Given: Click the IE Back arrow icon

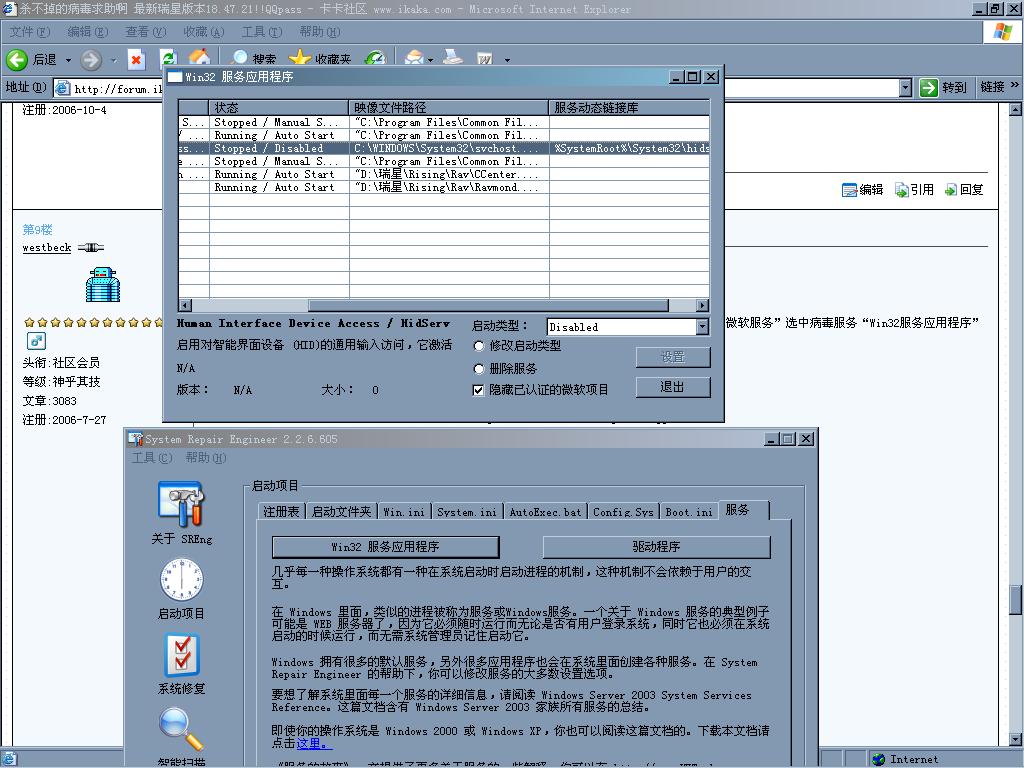Looking at the screenshot, I should tap(17, 60).
